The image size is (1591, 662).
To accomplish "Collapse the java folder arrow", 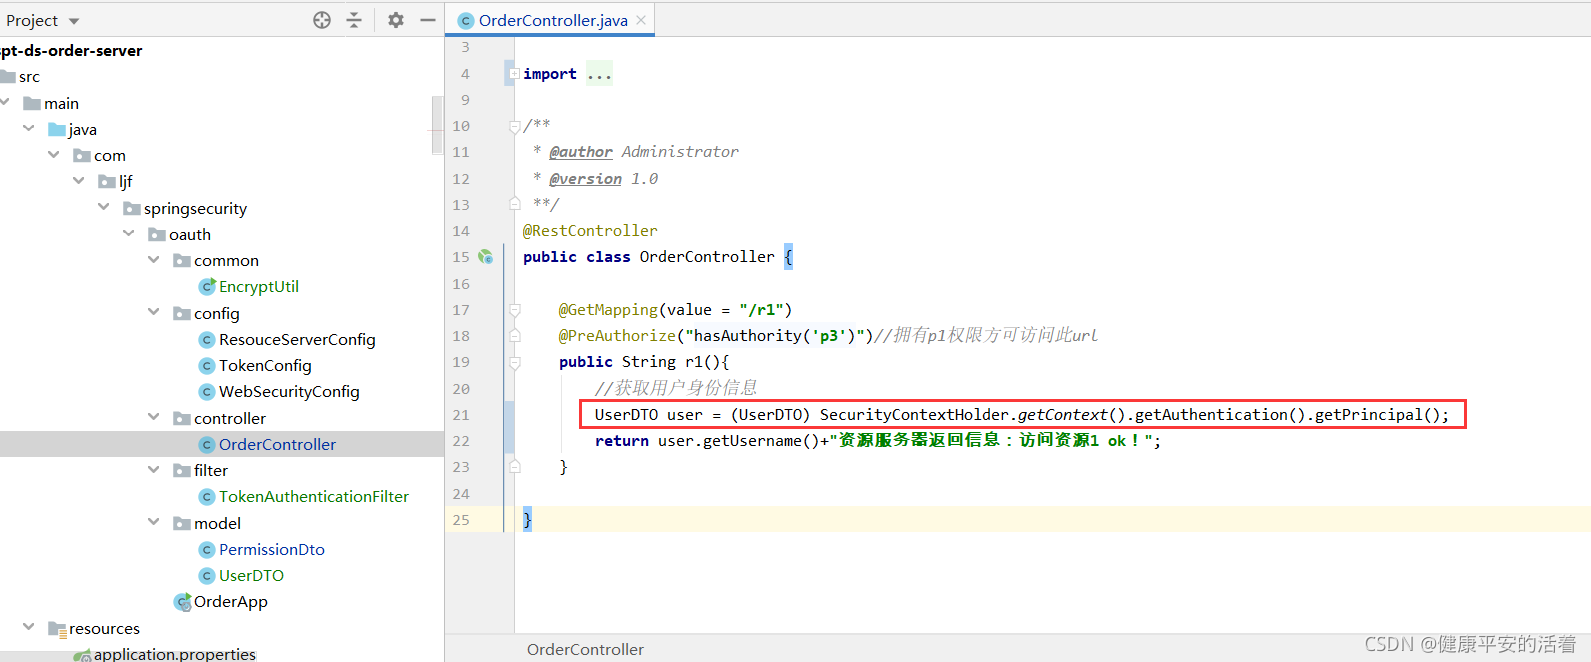I will point(28,129).
